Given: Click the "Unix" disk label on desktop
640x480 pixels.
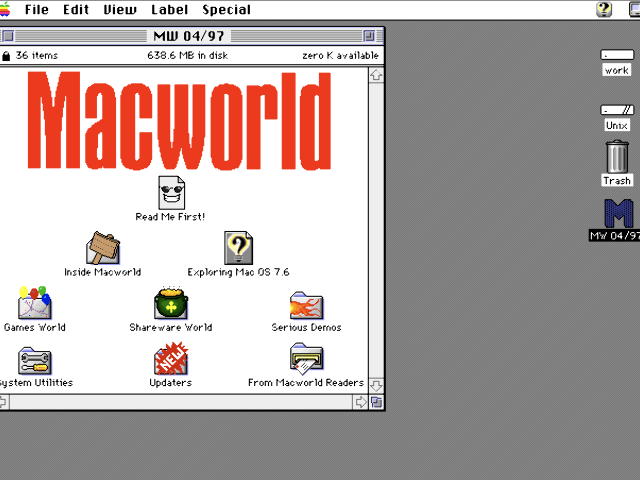Looking at the screenshot, I should [617, 125].
